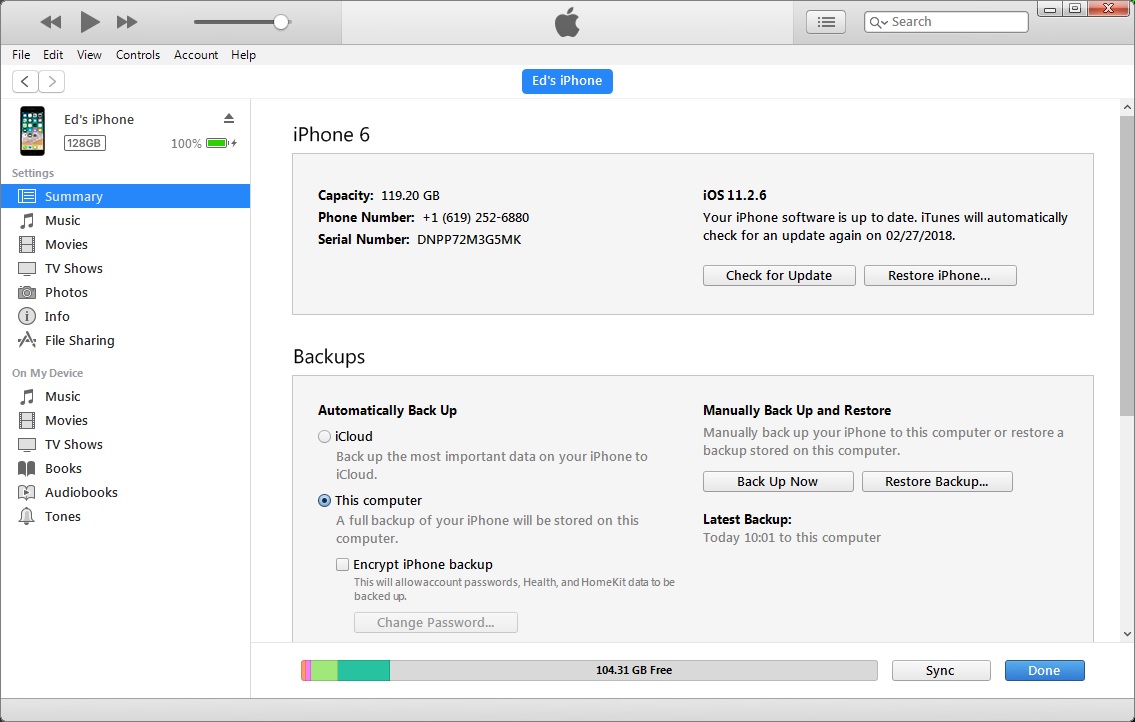Select Audiobooks in the sidebar
This screenshot has height=722, width=1135.
pos(75,492)
